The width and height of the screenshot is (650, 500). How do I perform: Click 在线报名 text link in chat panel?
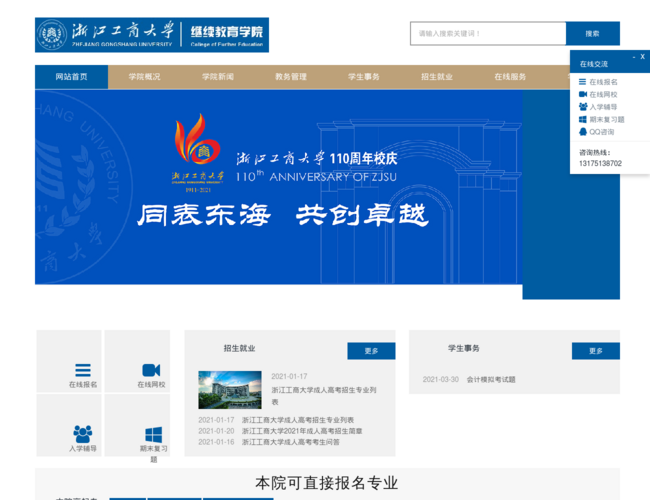click(x=604, y=82)
